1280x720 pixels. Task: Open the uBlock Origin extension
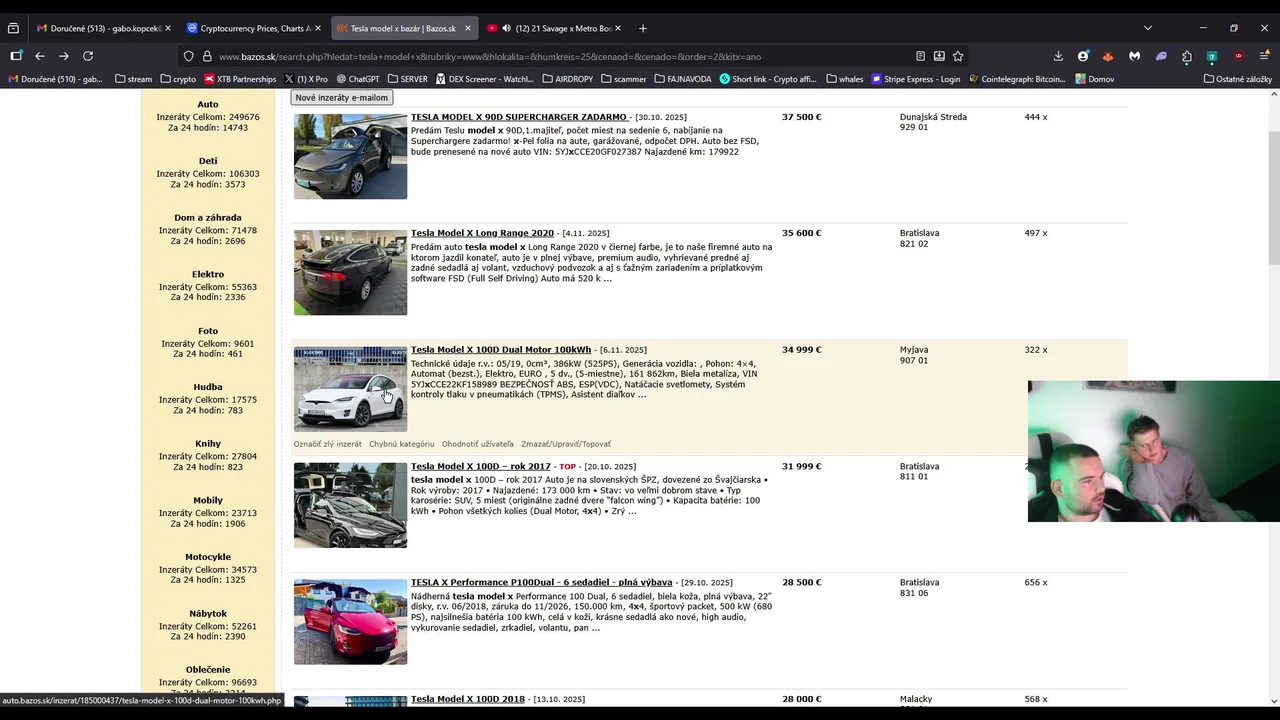click(x=1239, y=56)
